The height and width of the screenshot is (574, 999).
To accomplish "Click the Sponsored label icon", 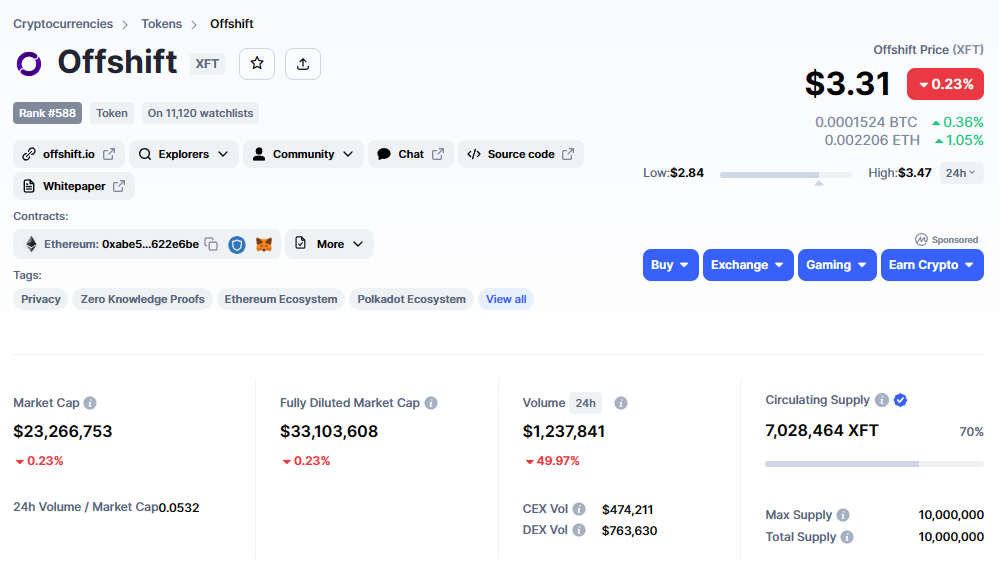I will pyautogui.click(x=921, y=240).
